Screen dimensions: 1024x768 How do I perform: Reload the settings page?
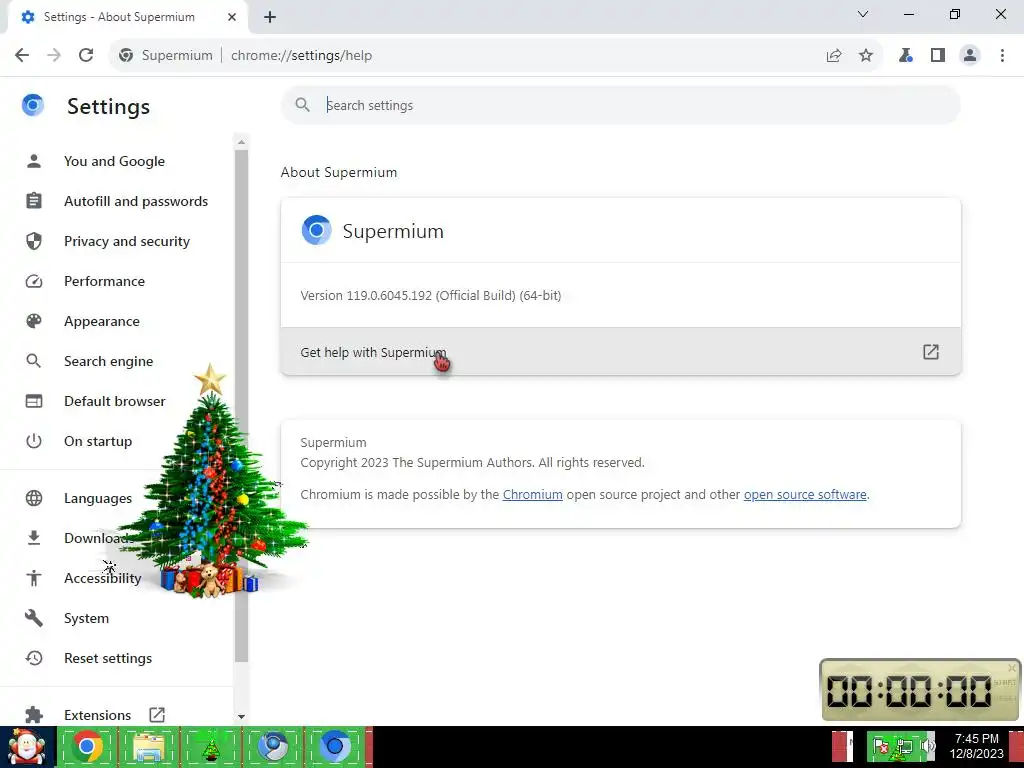pos(86,56)
